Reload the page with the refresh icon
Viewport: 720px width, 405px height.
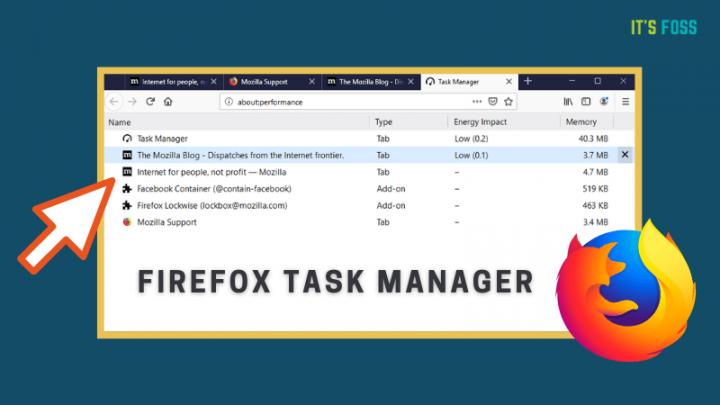pos(150,101)
